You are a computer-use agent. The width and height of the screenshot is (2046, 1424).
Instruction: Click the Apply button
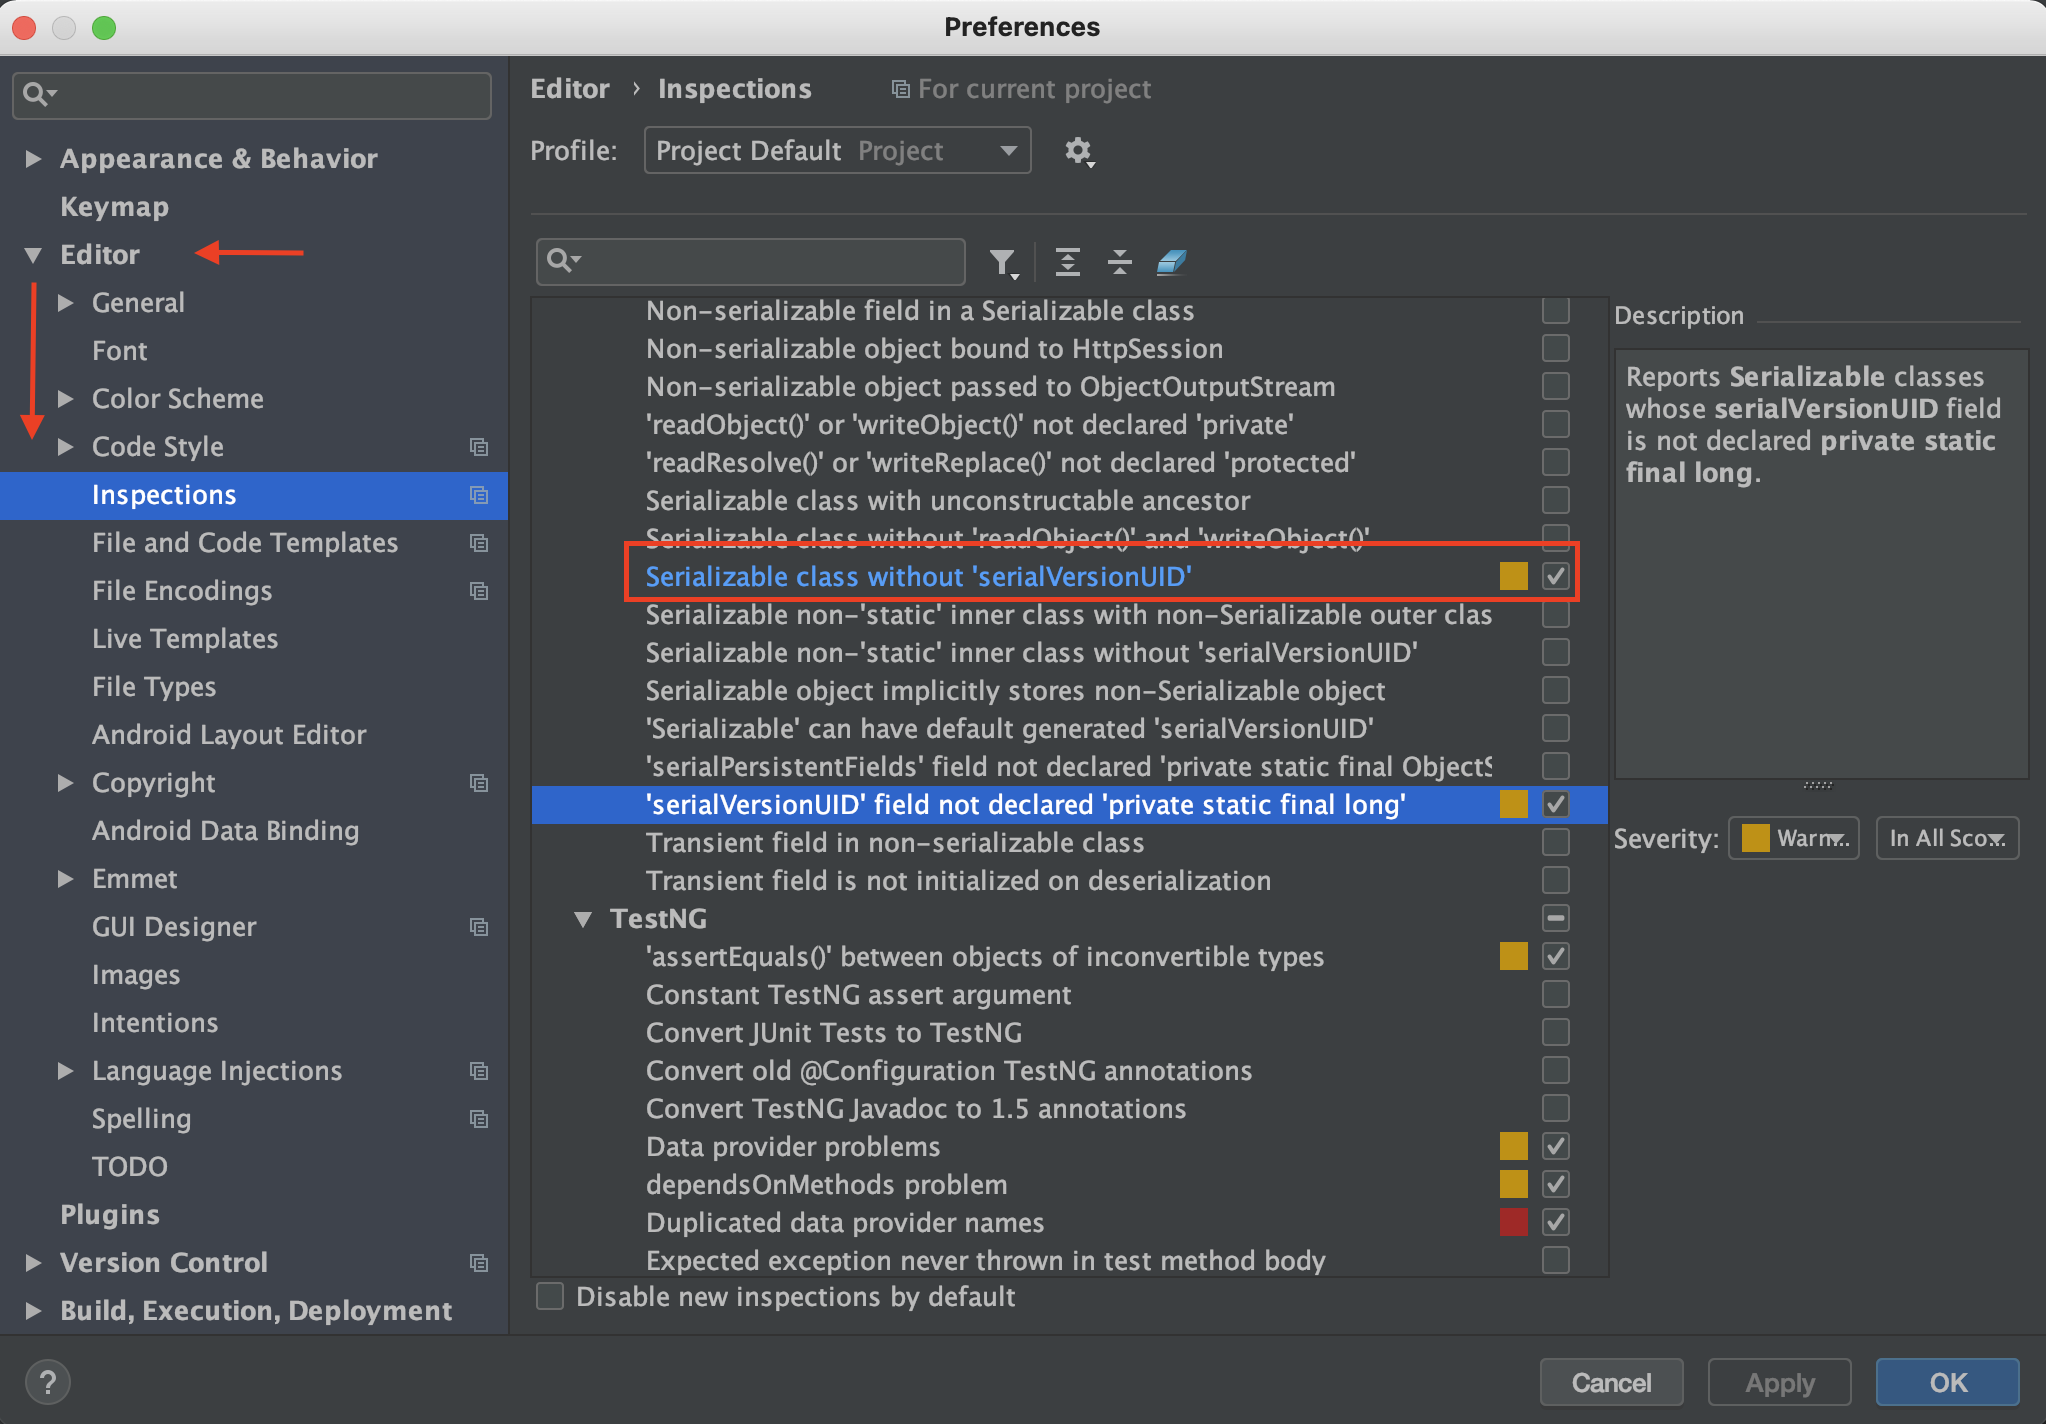[x=1779, y=1382]
